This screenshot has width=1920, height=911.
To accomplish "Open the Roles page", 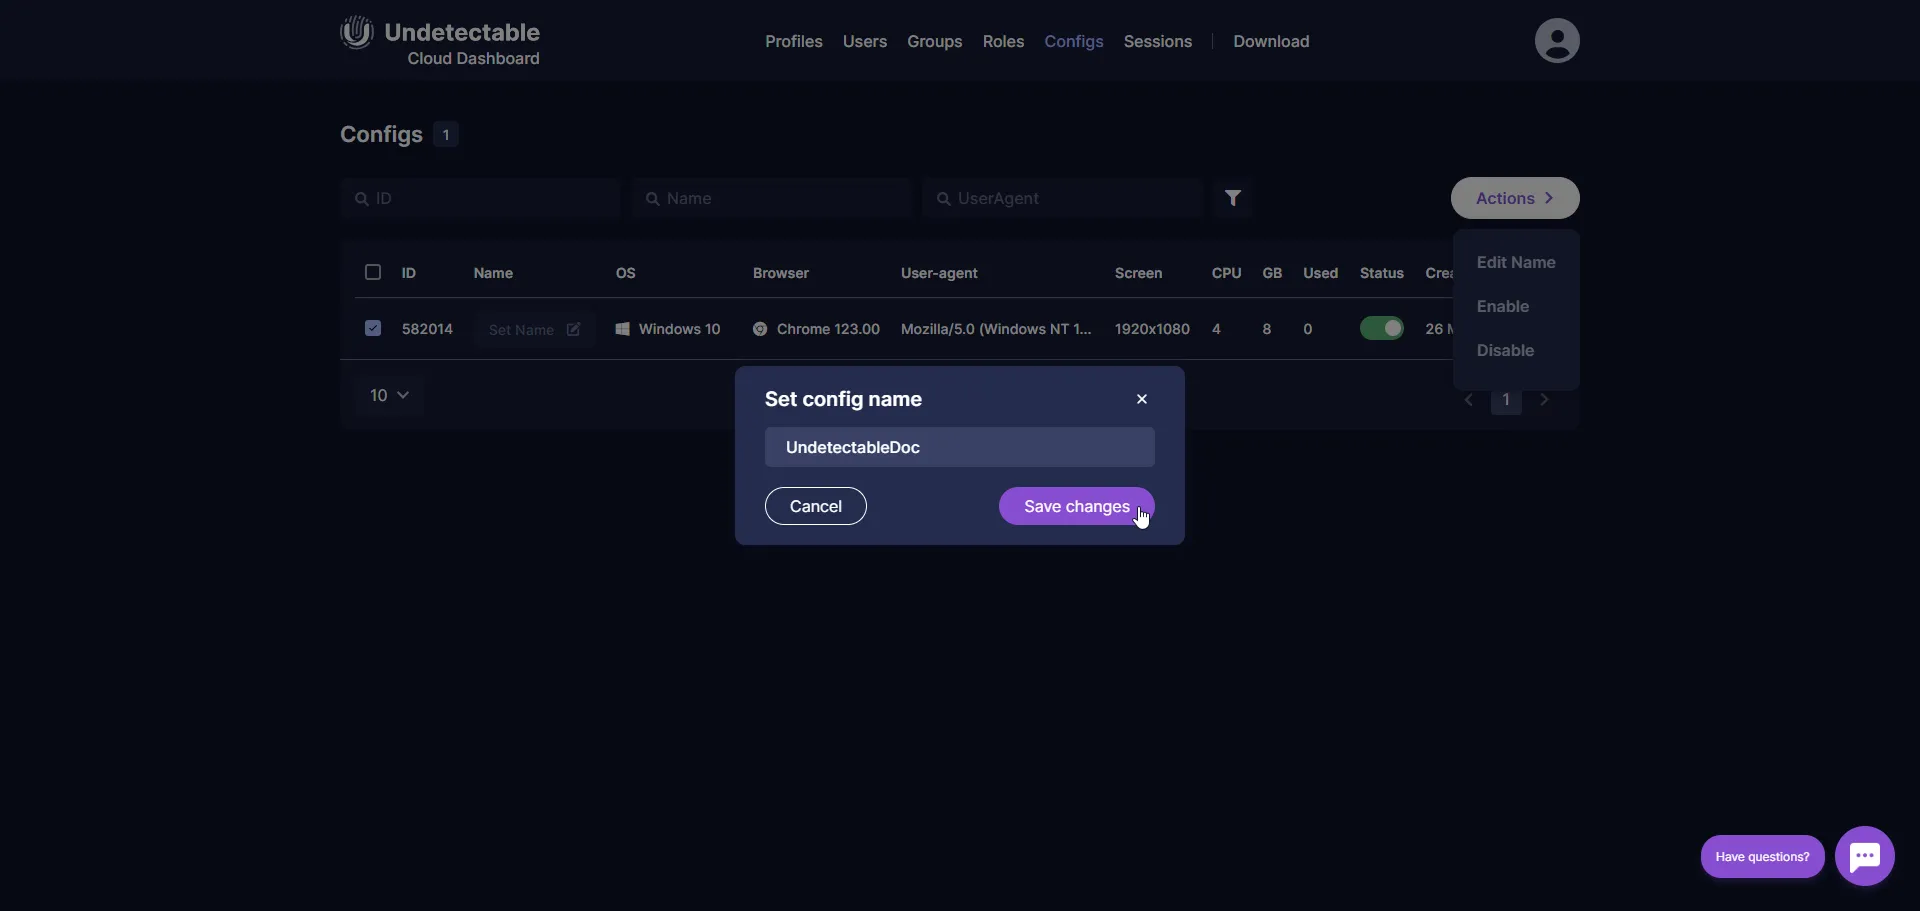I will (1003, 41).
